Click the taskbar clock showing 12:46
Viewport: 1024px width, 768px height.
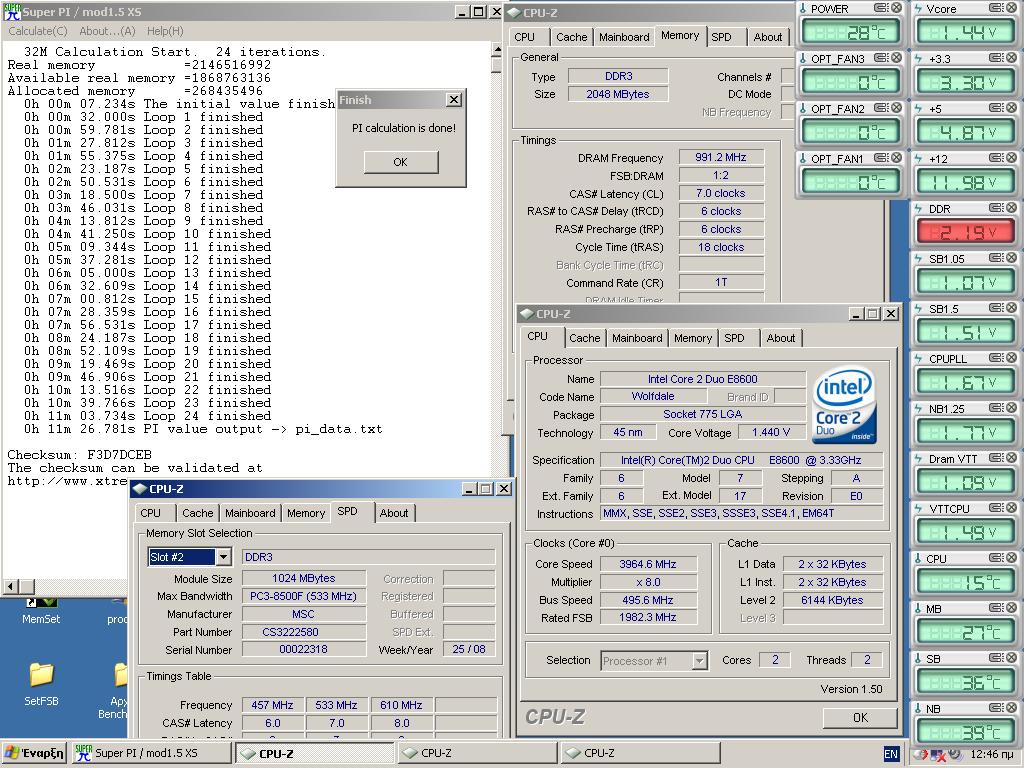(x=992, y=754)
